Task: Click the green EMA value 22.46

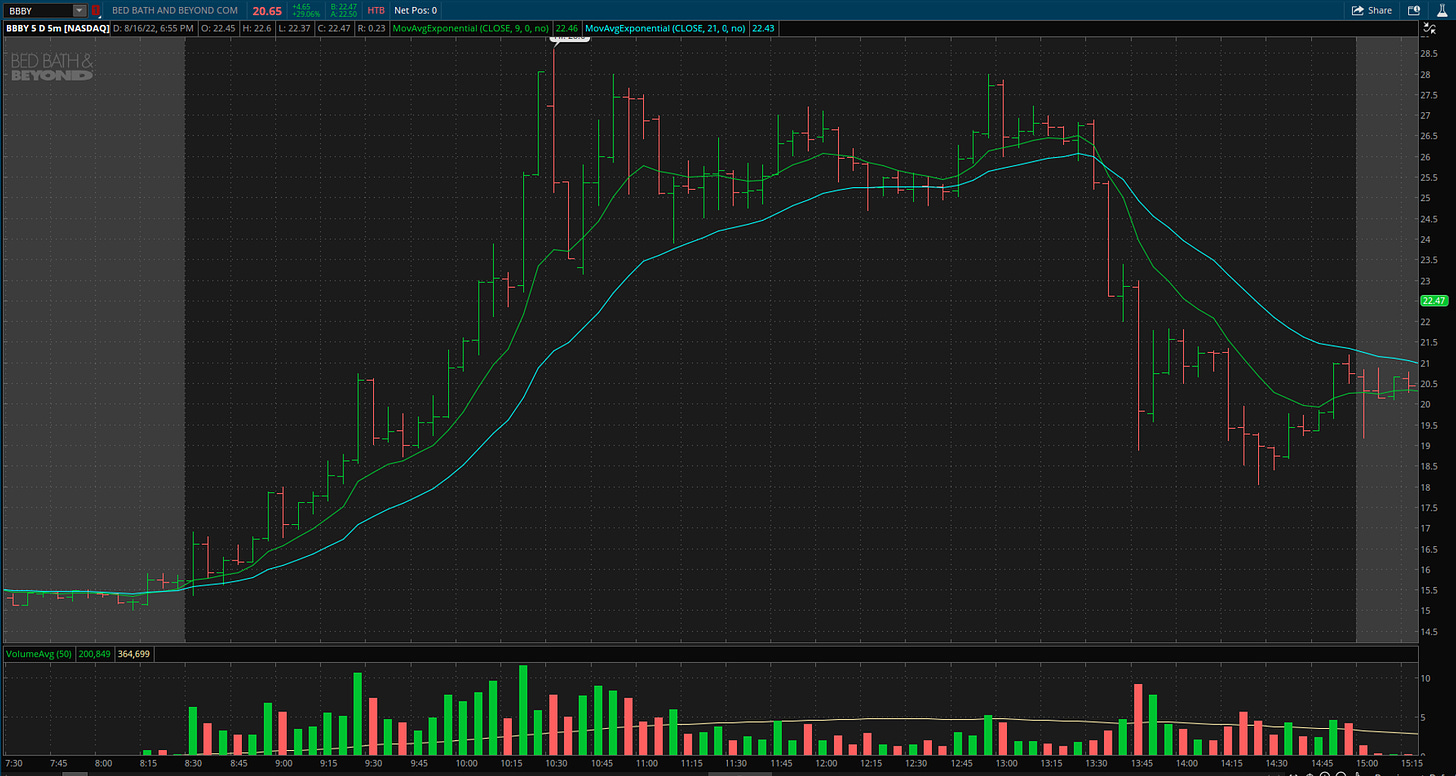Action: [566, 28]
